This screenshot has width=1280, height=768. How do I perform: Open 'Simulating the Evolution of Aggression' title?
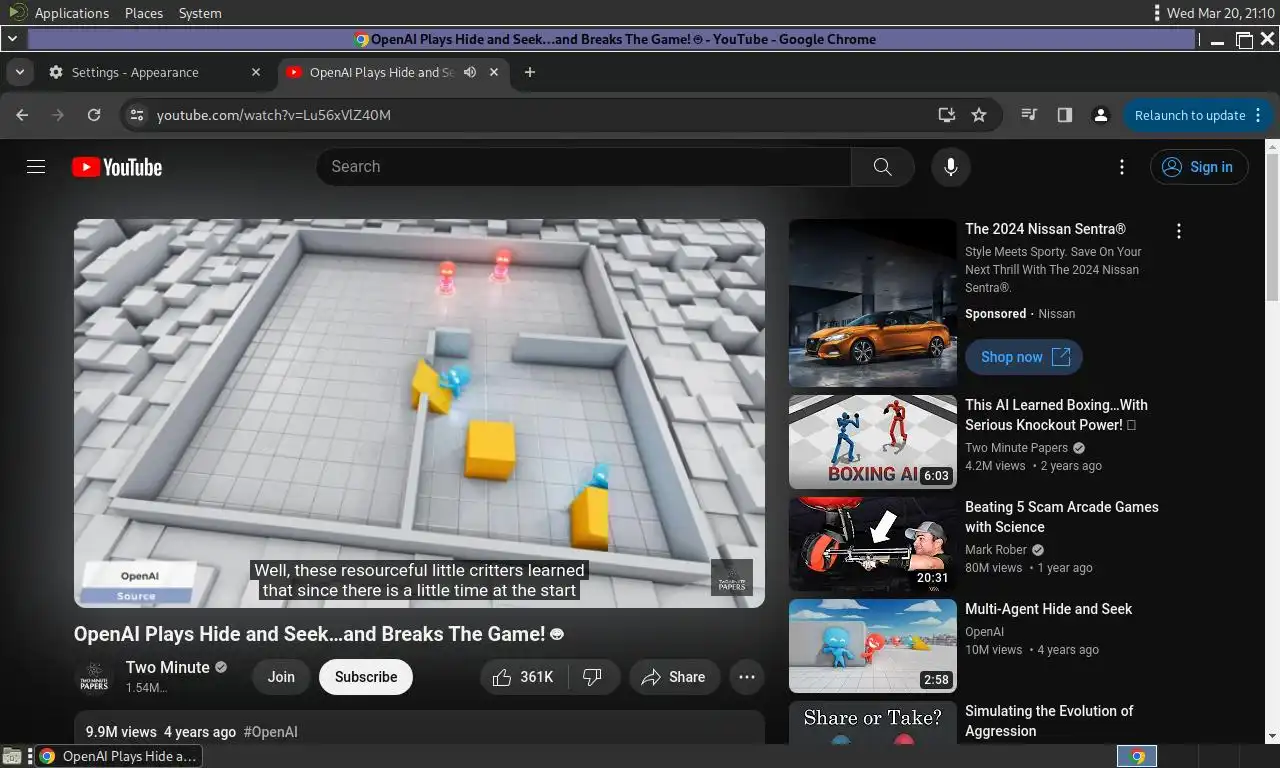(1049, 721)
